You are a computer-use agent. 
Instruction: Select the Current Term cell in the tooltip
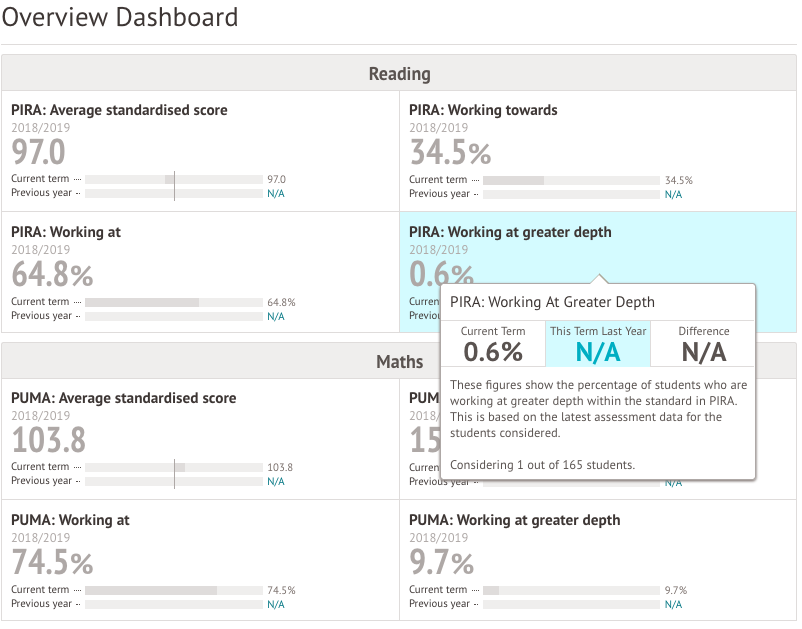[x=493, y=344]
